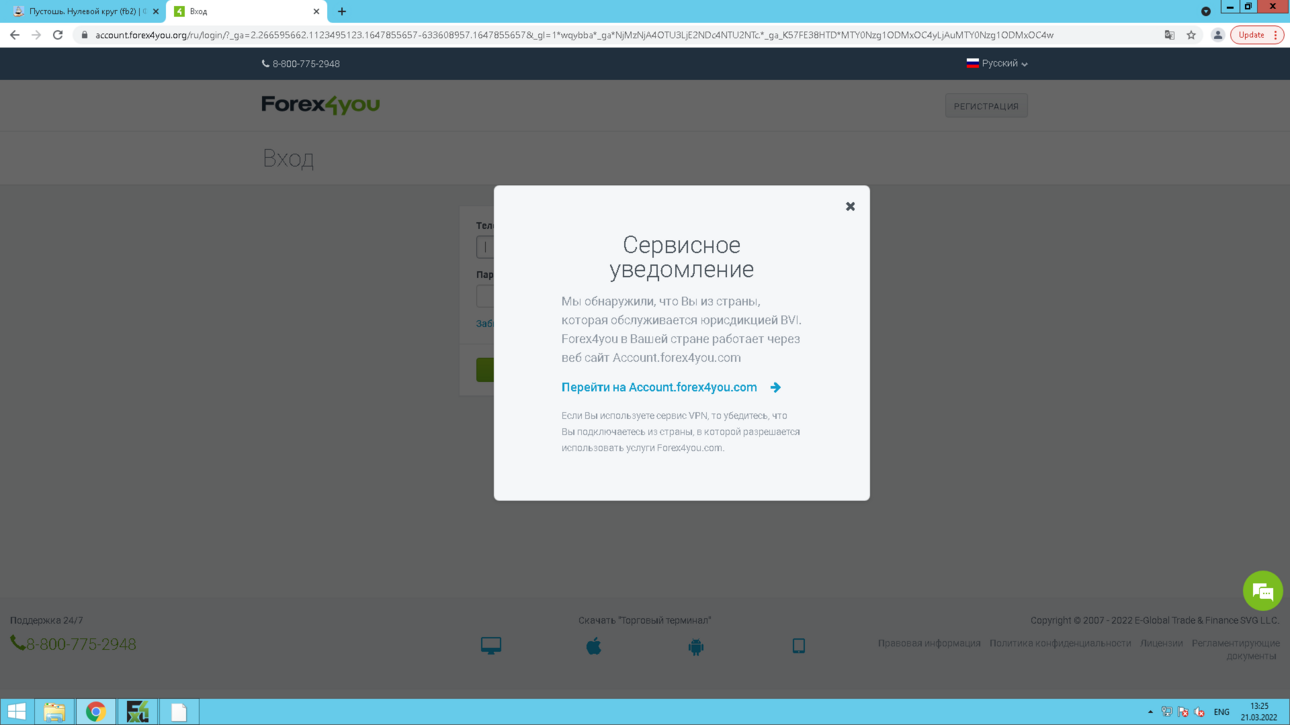
Task: Click the ENG input language indicator
Action: point(1221,712)
